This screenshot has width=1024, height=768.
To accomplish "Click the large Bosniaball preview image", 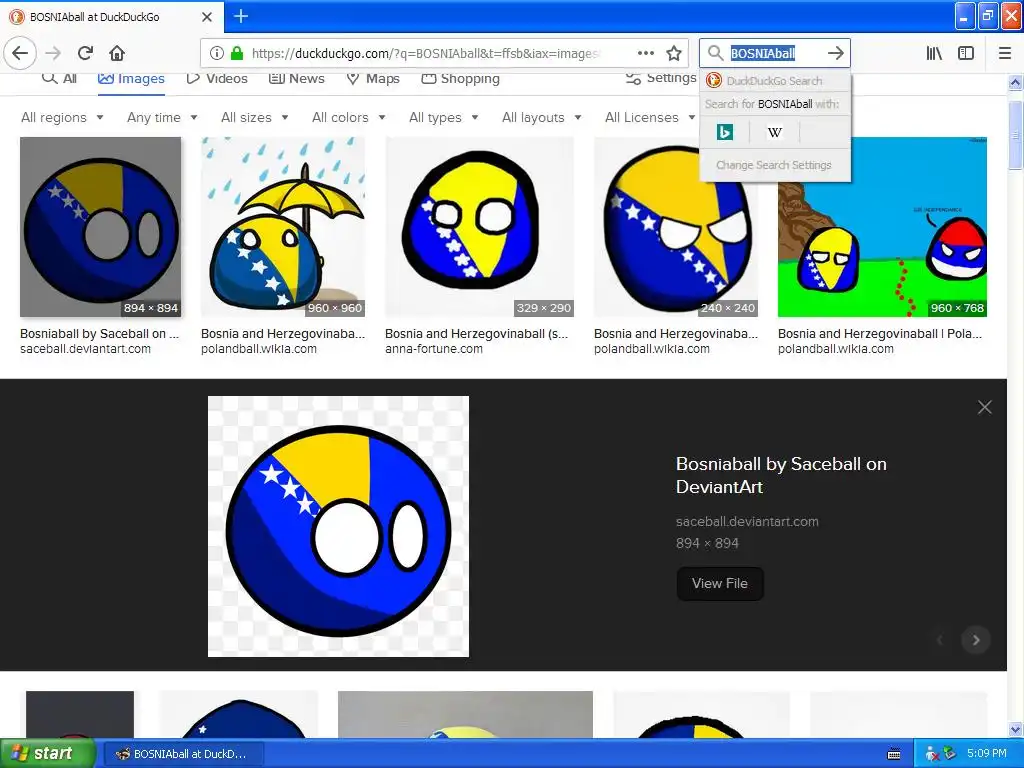I will [338, 526].
